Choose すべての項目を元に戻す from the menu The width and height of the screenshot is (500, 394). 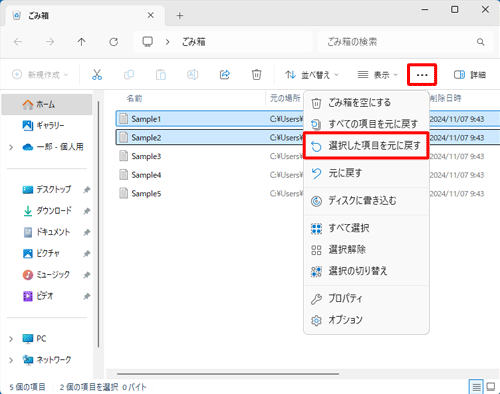tap(366, 124)
